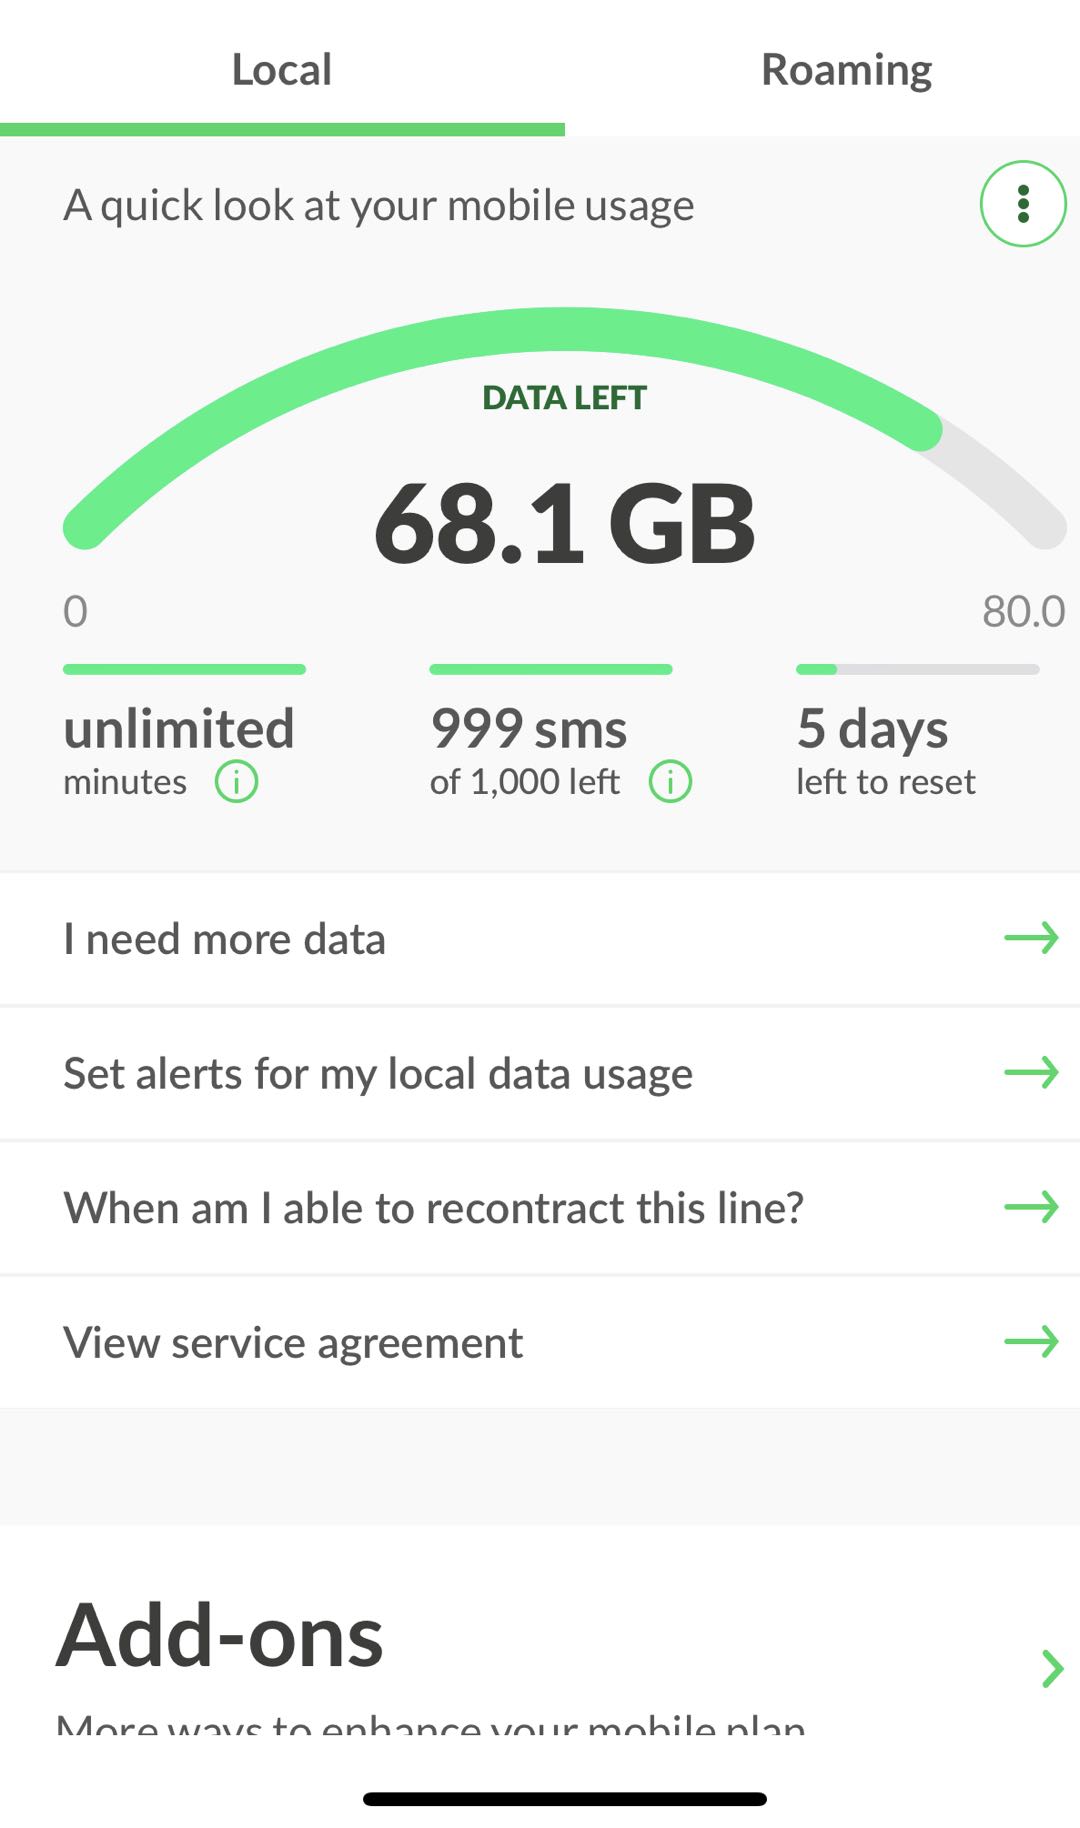1080x1828 pixels.
Task: Tap the 68.1 GB data left figure
Action: click(x=564, y=523)
